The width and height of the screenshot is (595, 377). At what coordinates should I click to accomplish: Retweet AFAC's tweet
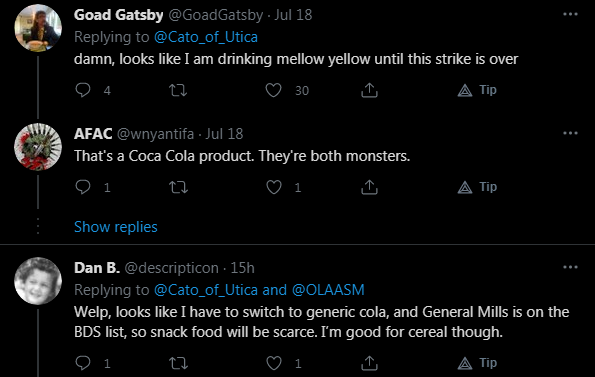pyautogui.click(x=178, y=187)
